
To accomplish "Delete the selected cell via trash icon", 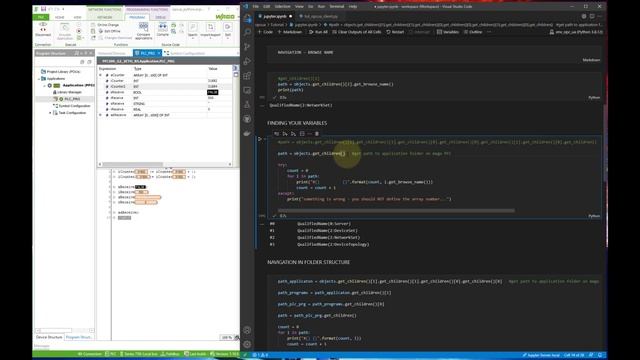I will (x=317, y=133).
